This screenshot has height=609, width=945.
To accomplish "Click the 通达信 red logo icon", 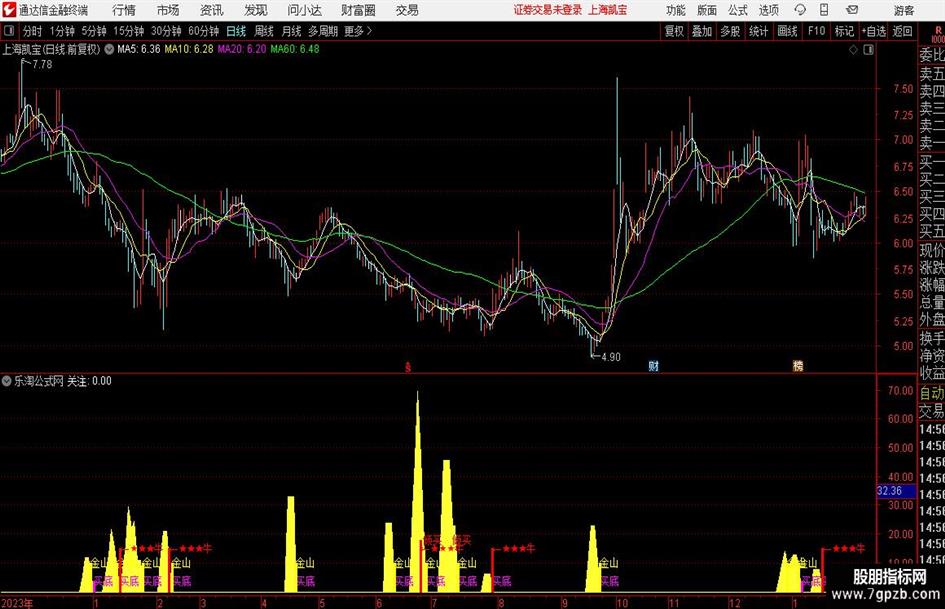I will tap(9, 10).
